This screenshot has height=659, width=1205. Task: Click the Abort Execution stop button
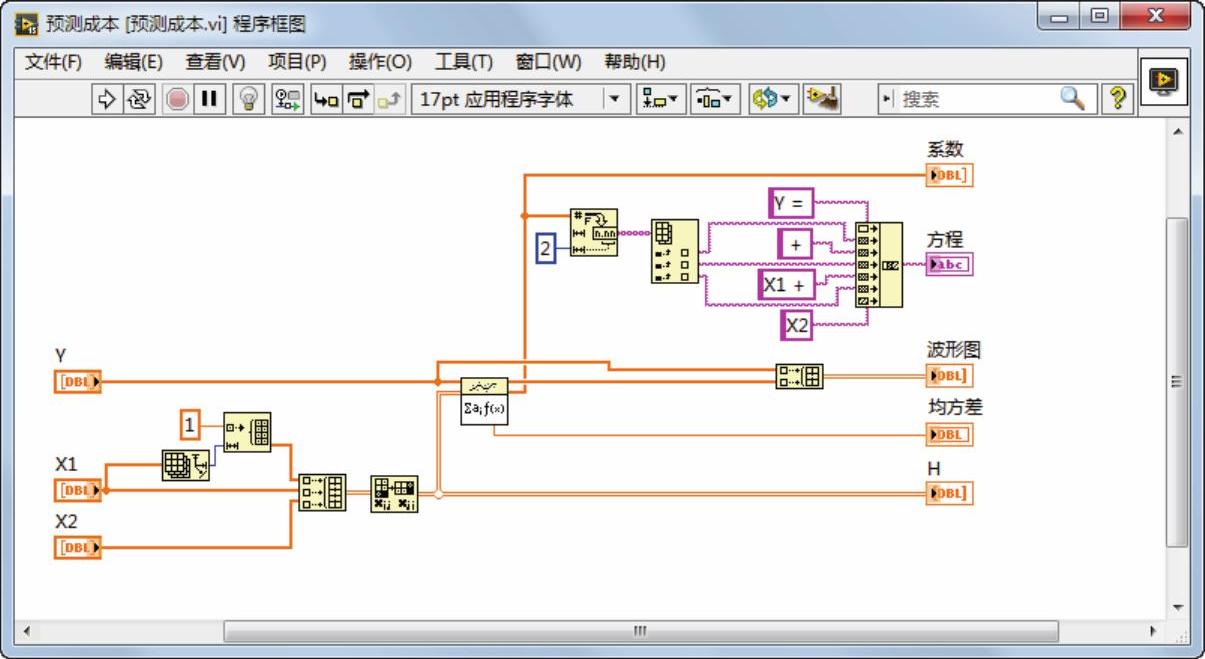(177, 99)
